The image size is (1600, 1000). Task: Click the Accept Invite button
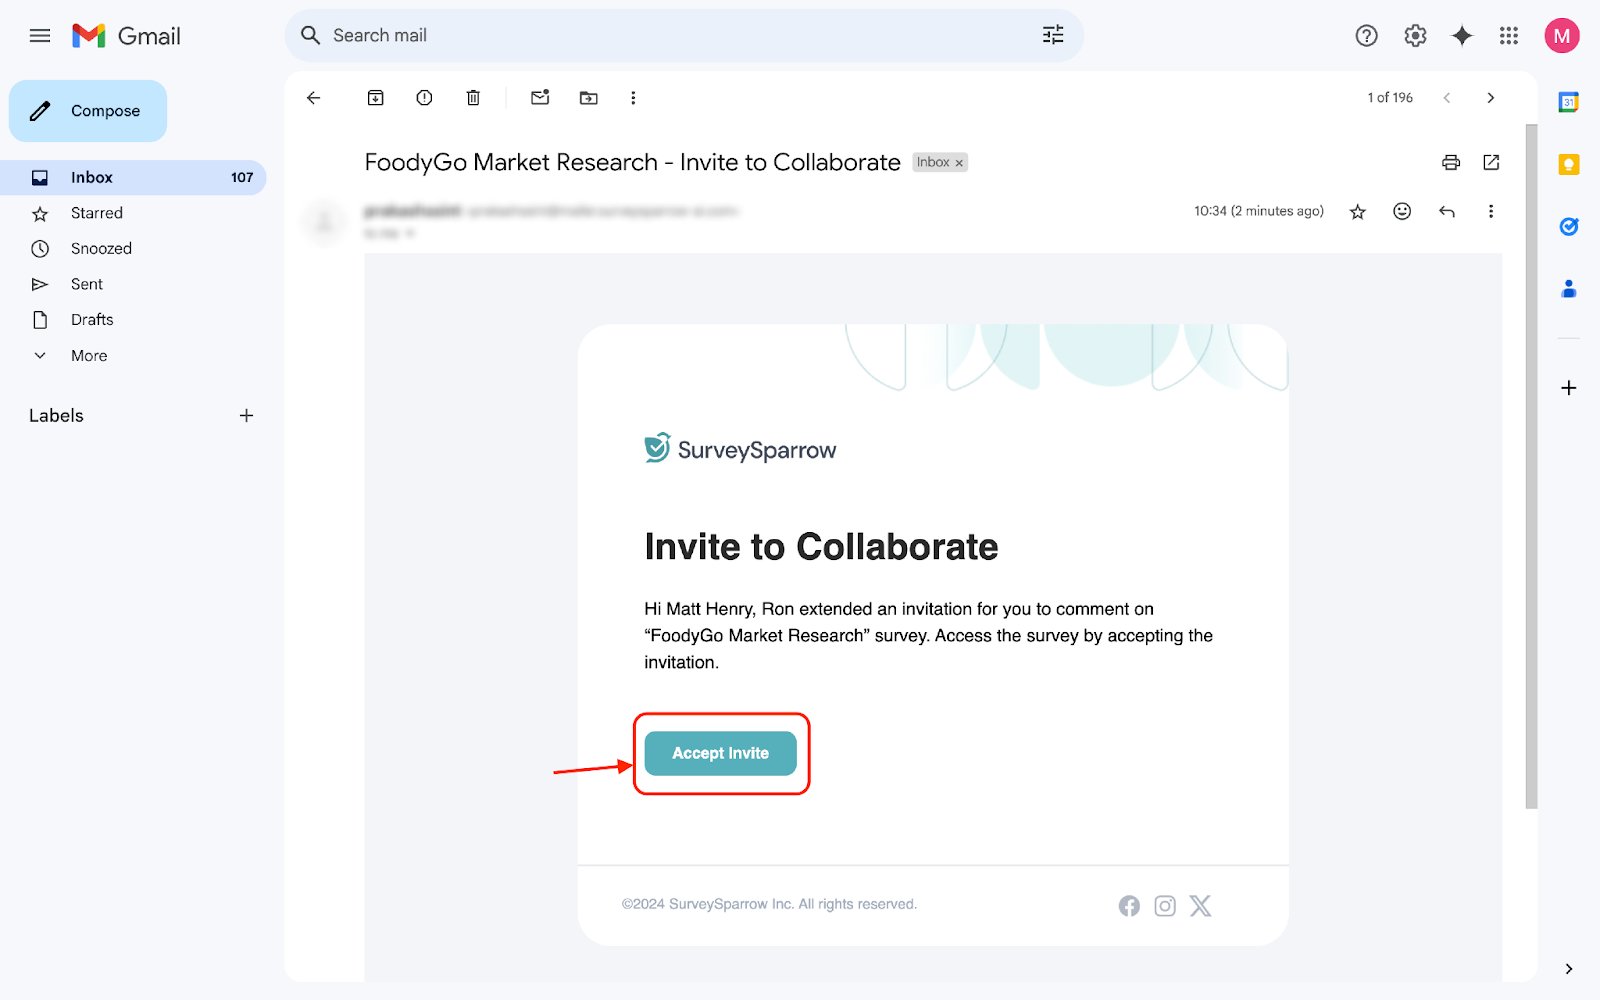pyautogui.click(x=720, y=753)
